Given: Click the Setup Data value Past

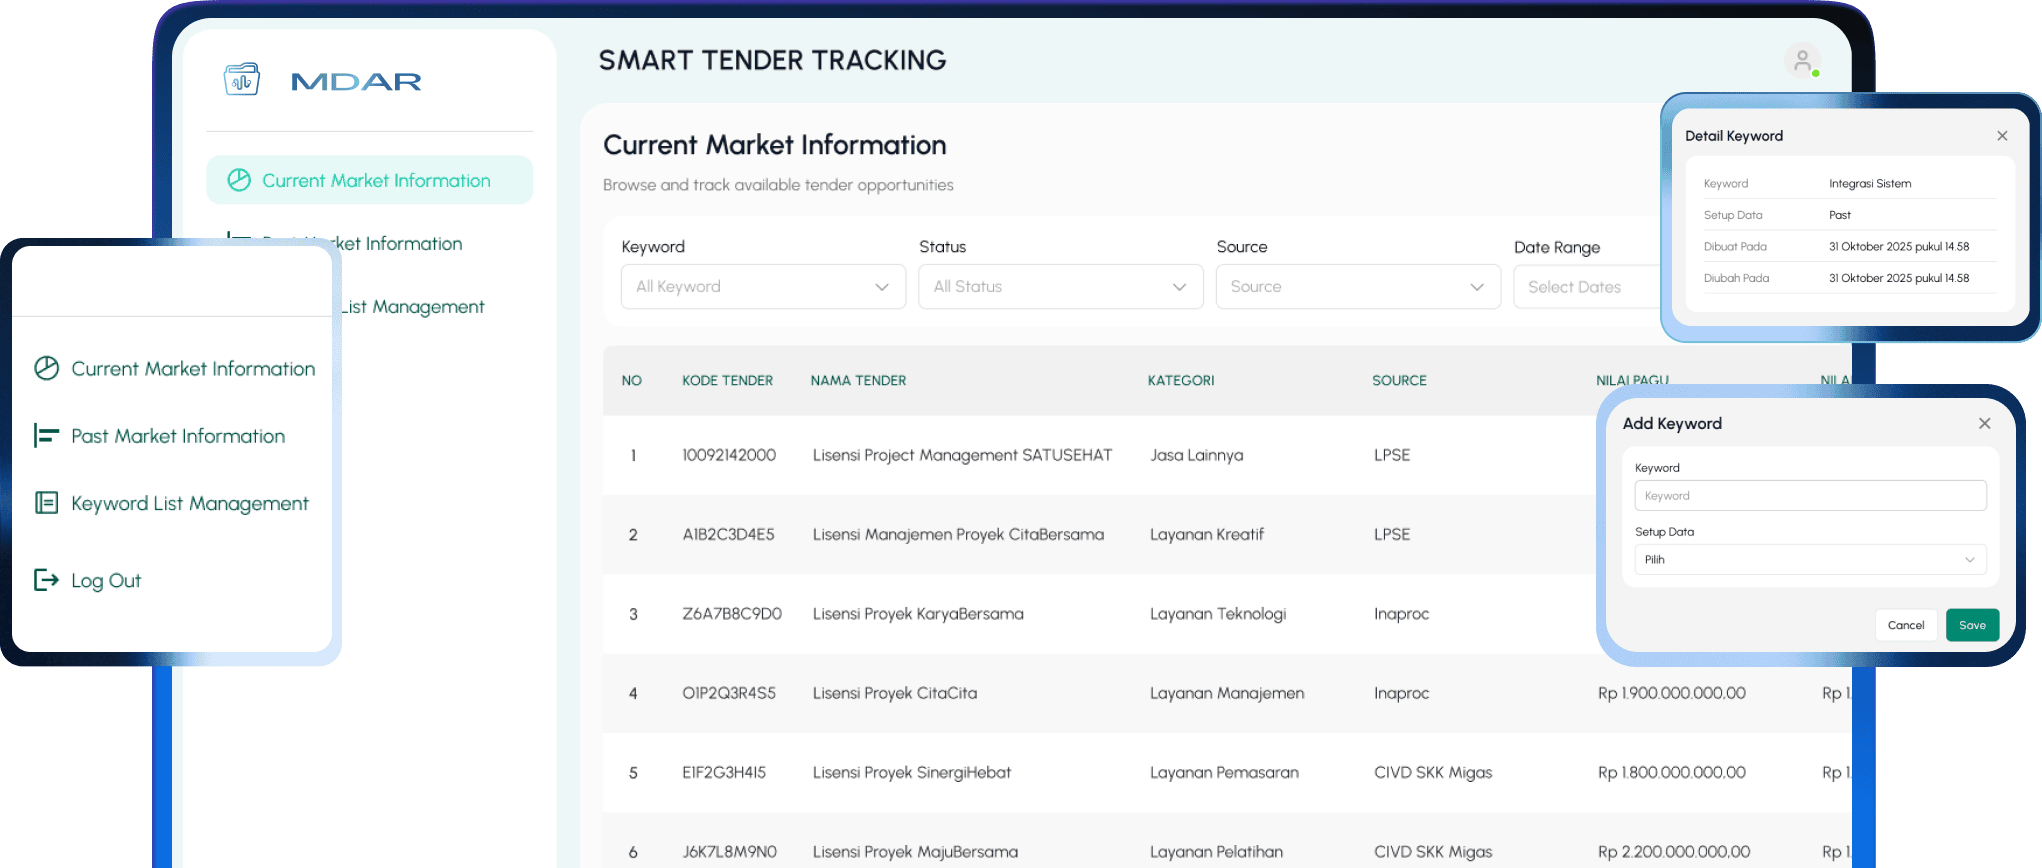Looking at the screenshot, I should pyautogui.click(x=1840, y=215).
